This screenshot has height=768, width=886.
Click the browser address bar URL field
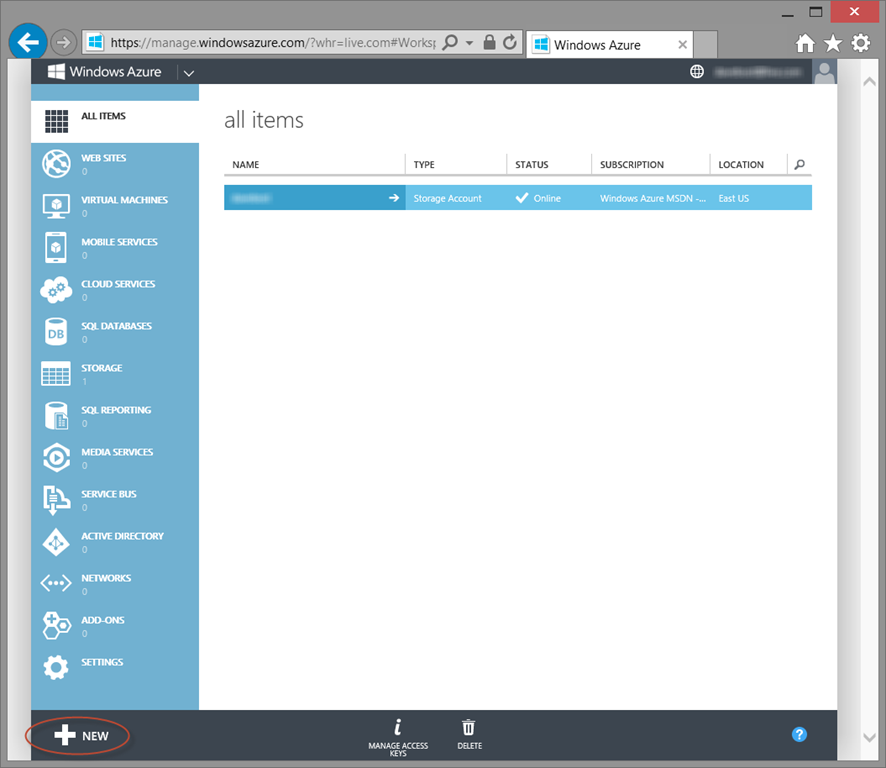273,43
